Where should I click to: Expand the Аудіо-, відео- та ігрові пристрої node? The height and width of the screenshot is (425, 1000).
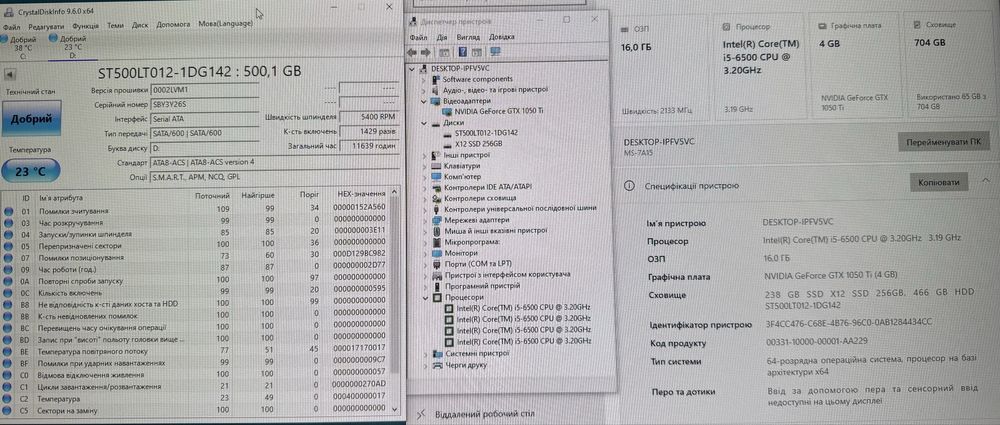pos(423,90)
